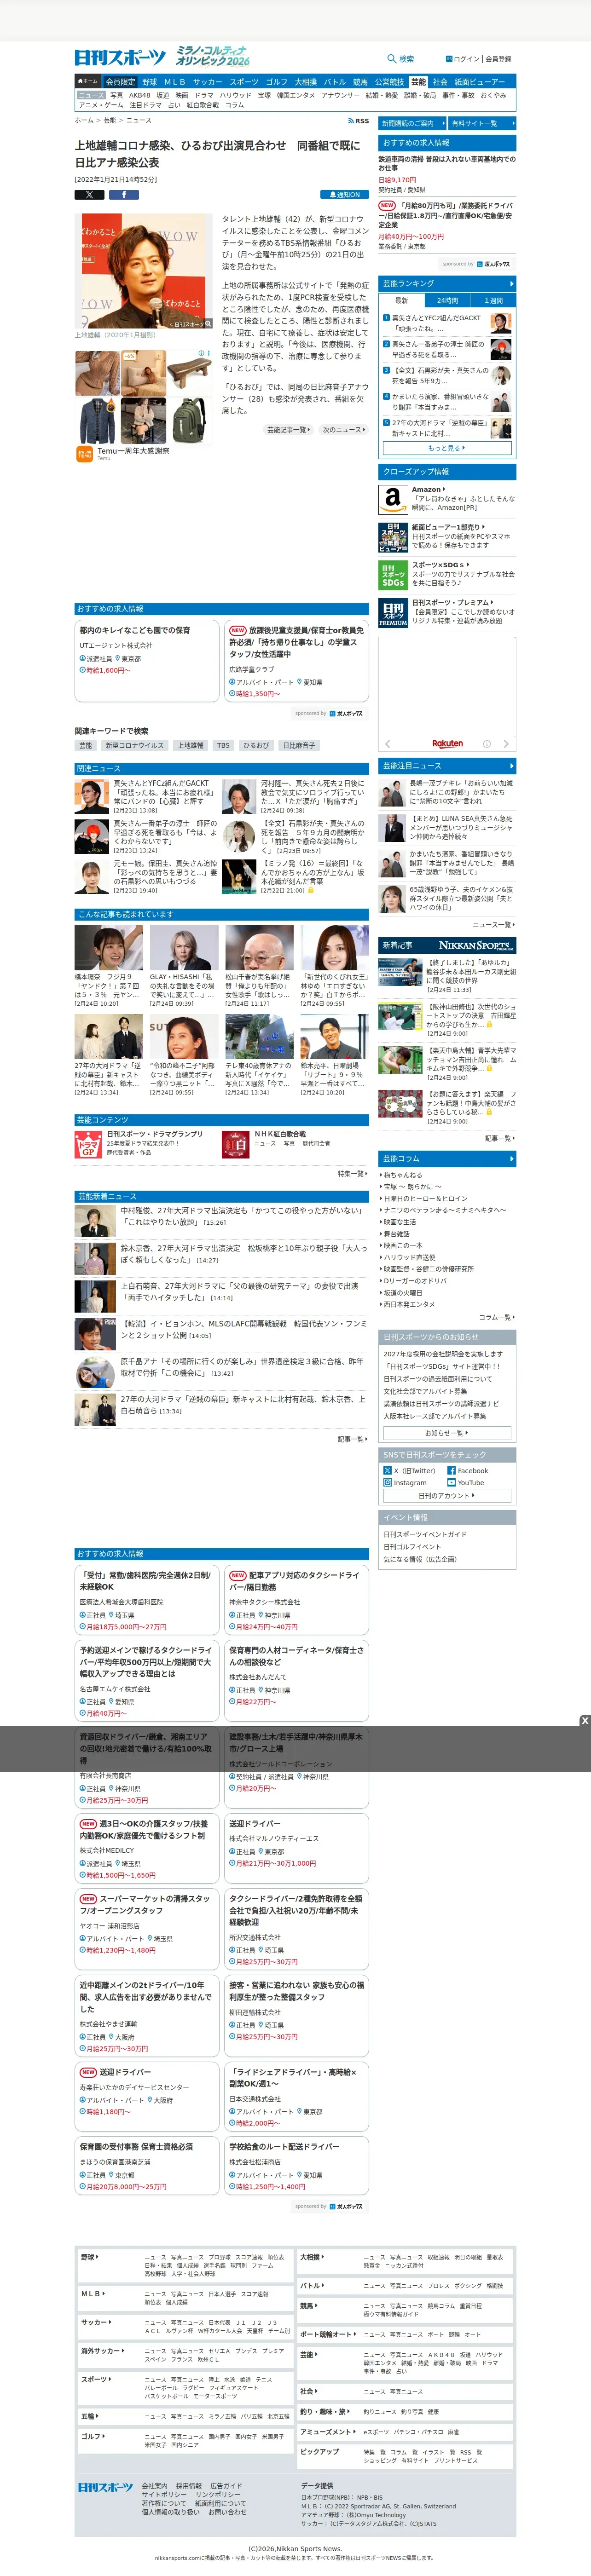Share article on X button
The height and width of the screenshot is (2576, 591).
89,195
